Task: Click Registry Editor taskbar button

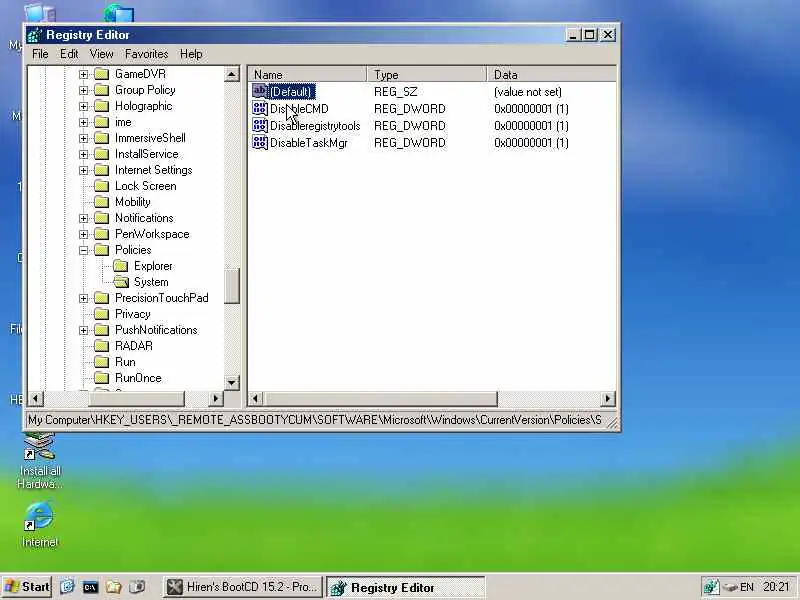Action: [405, 588]
